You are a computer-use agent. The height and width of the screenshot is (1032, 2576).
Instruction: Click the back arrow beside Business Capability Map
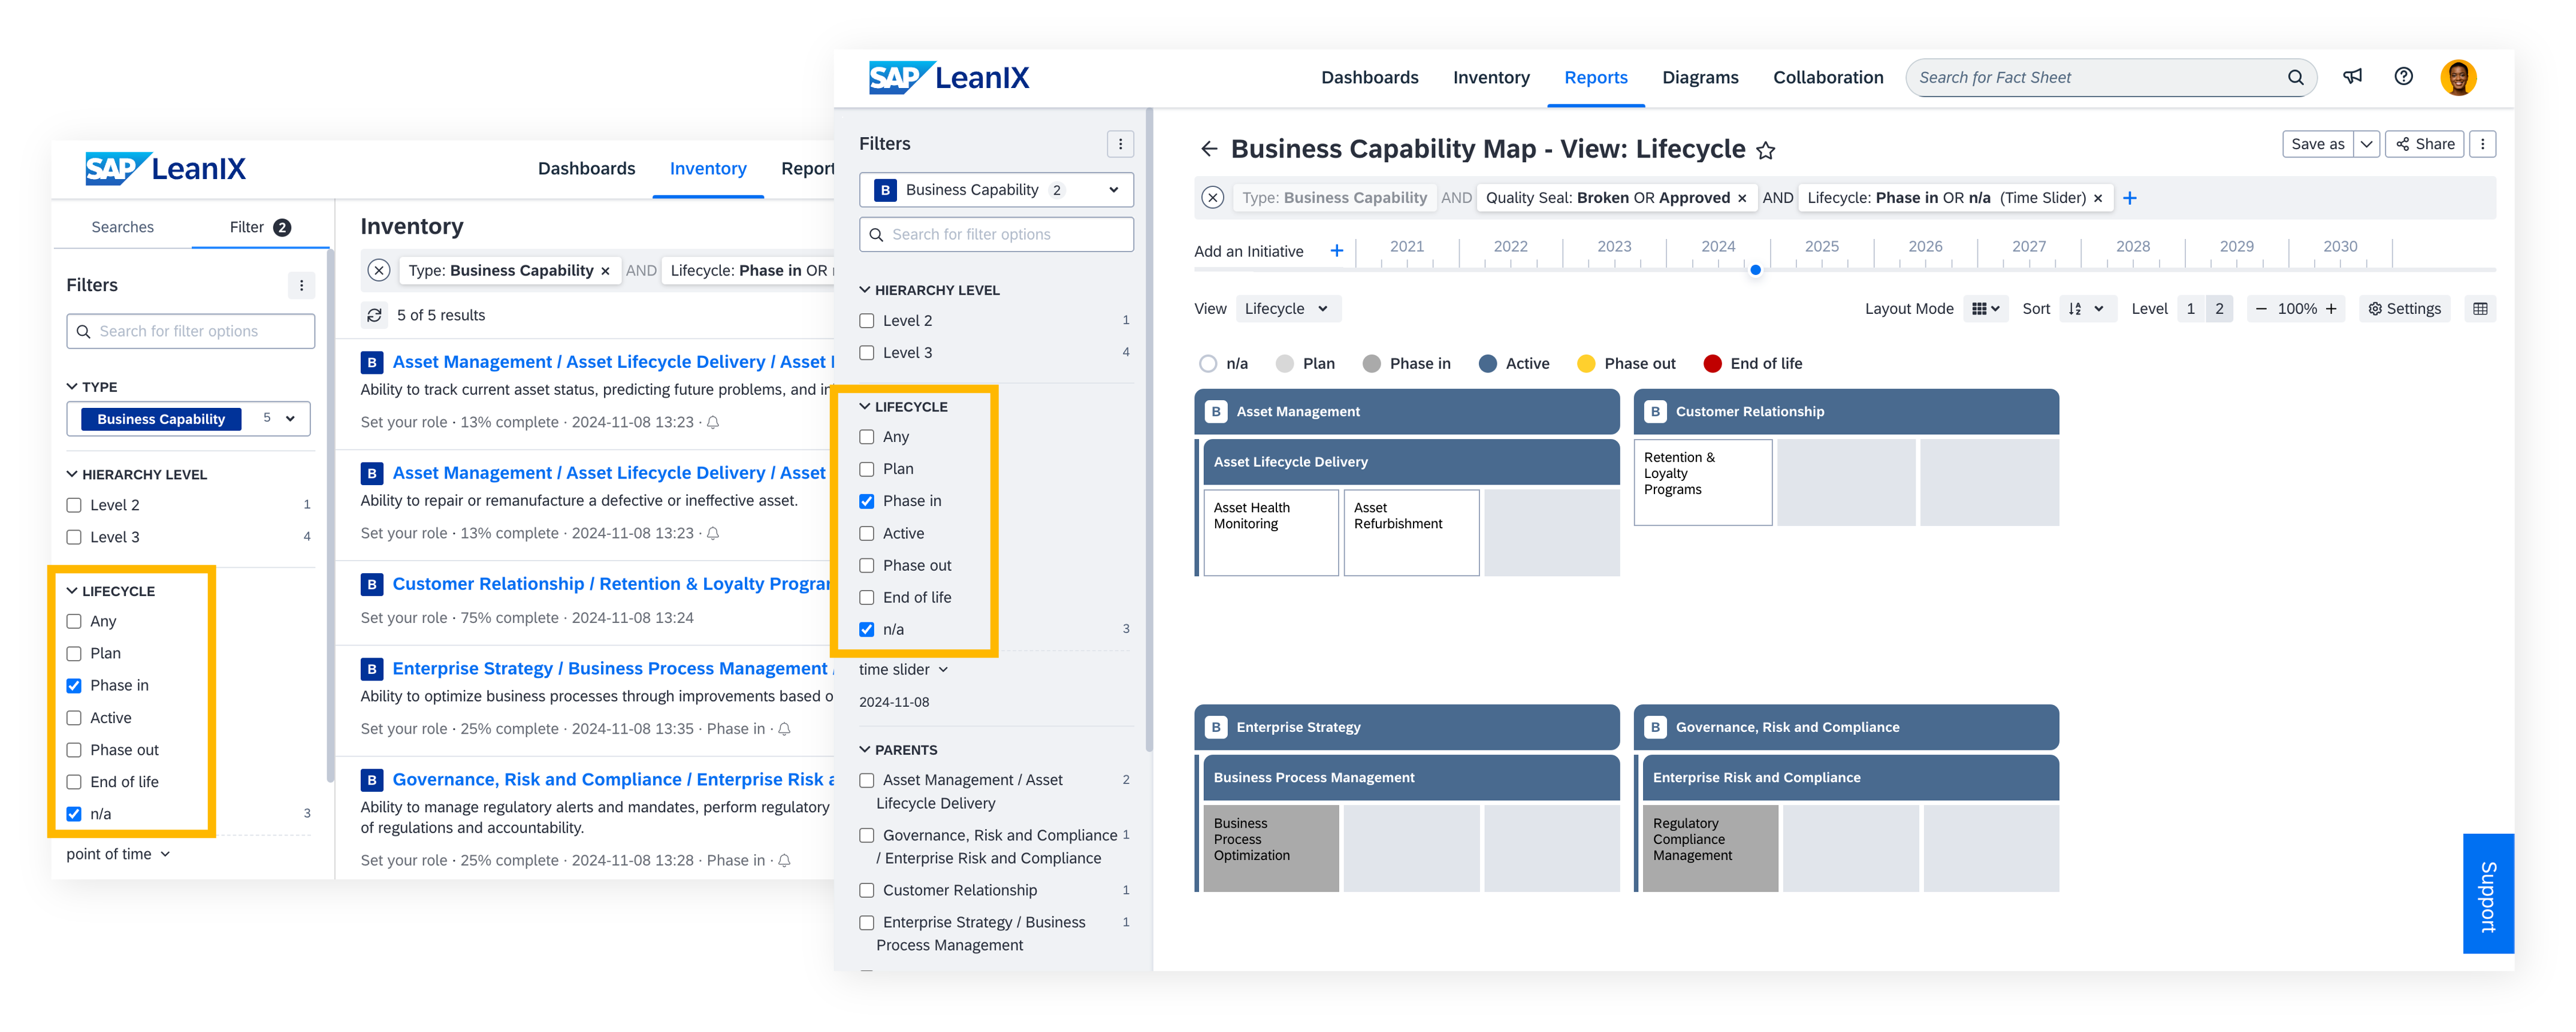click(1209, 149)
